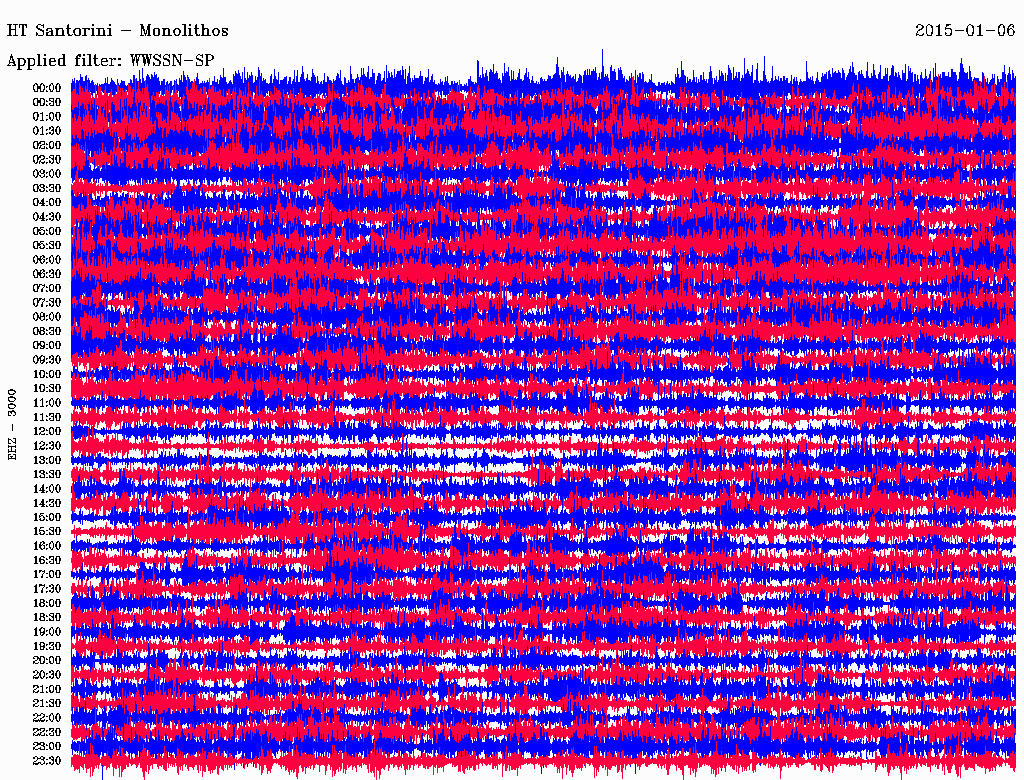Screen dimensions: 1024x780
Task: Select the 17:00 time label
Action: pyautogui.click(x=47, y=574)
